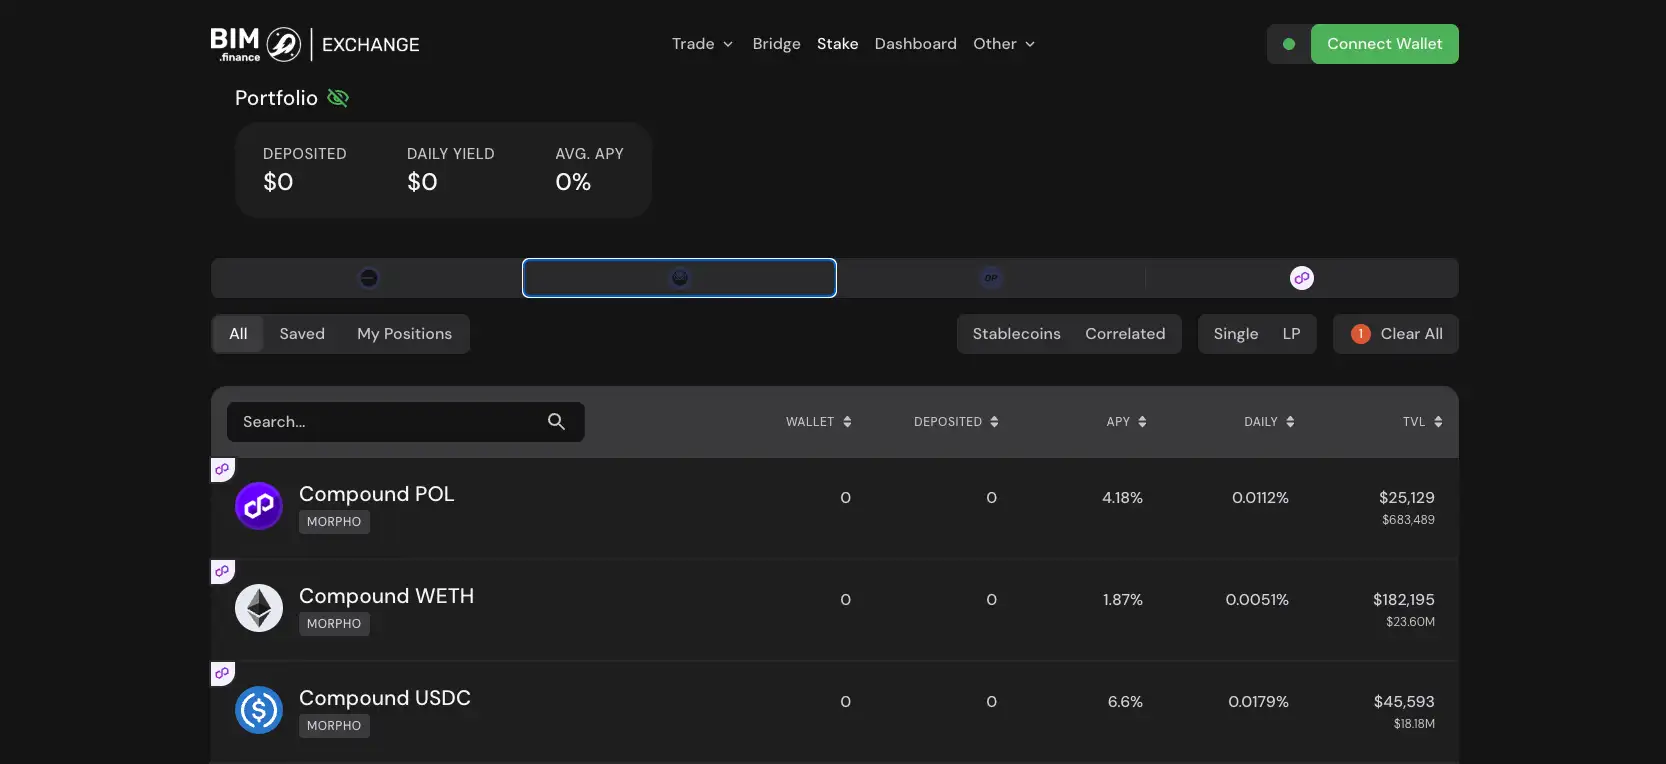The height and width of the screenshot is (764, 1666).
Task: Switch to the My Positions tab
Action: pos(404,334)
